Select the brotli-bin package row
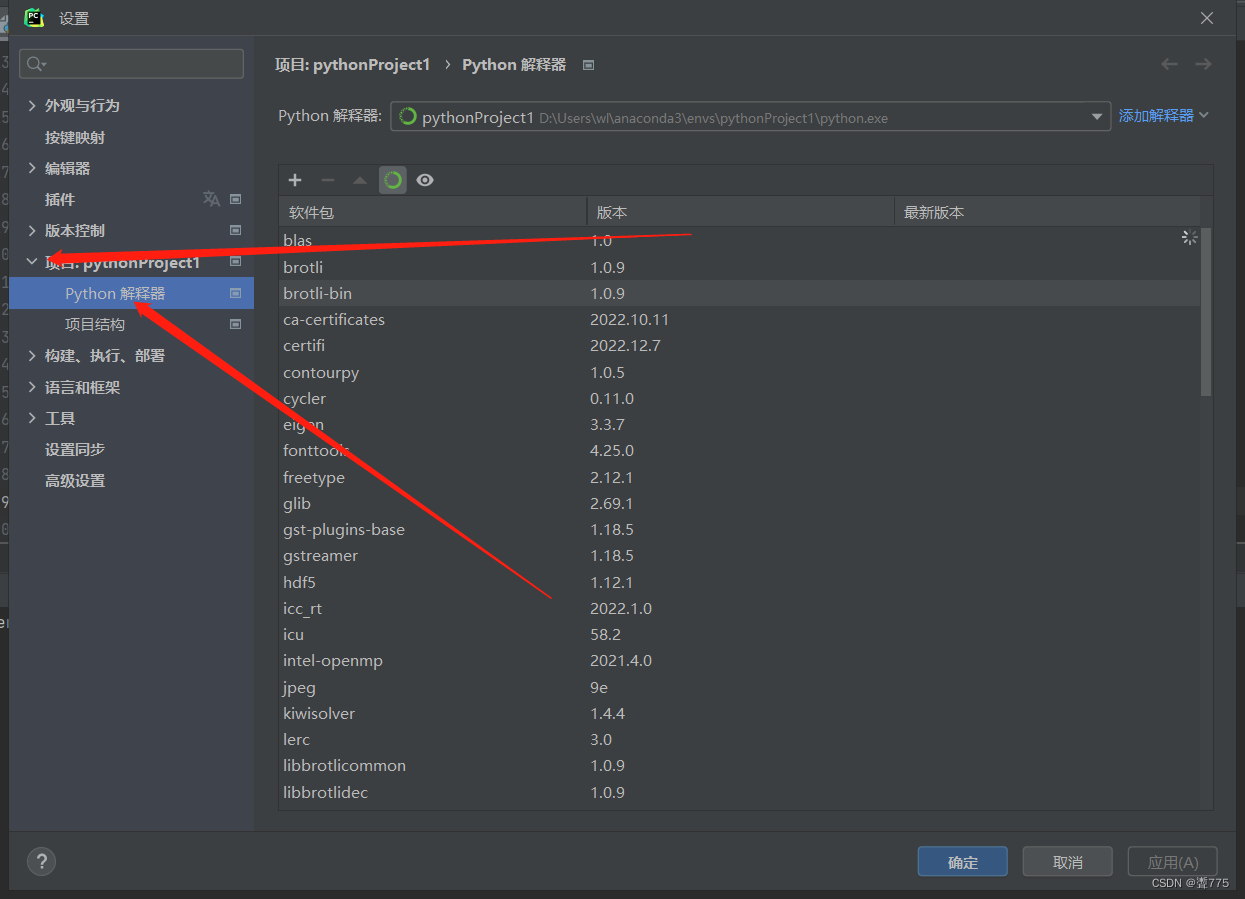This screenshot has height=899, width=1245. tap(739, 293)
